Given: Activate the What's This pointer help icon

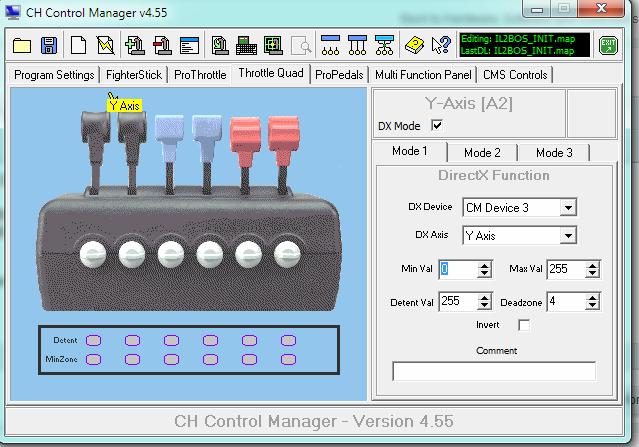Looking at the screenshot, I should (441, 45).
